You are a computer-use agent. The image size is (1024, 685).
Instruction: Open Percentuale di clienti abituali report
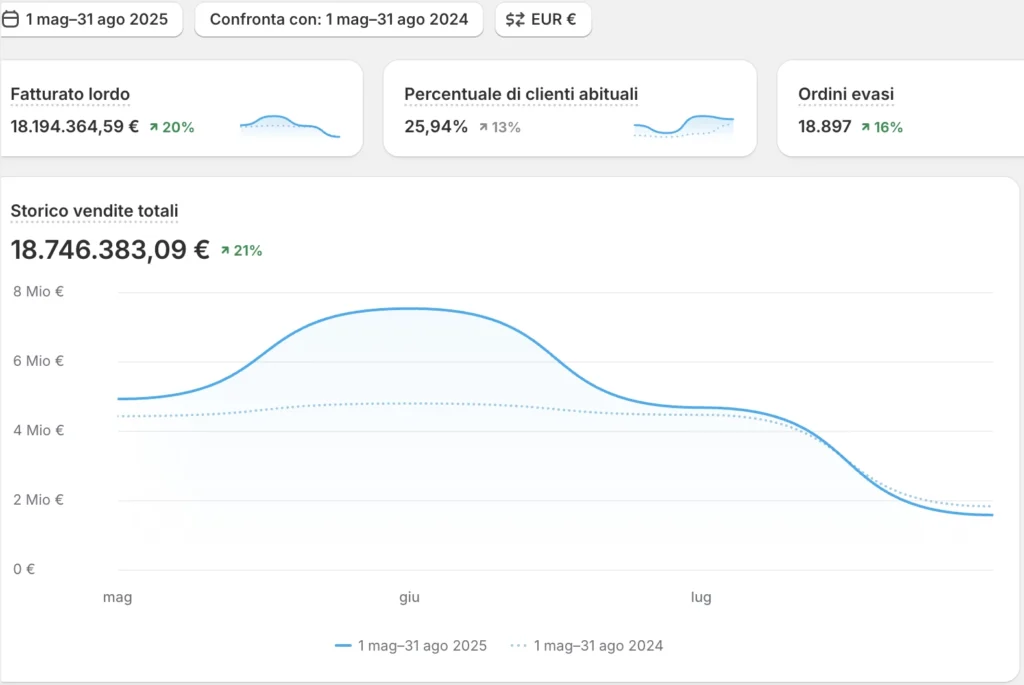click(521, 95)
